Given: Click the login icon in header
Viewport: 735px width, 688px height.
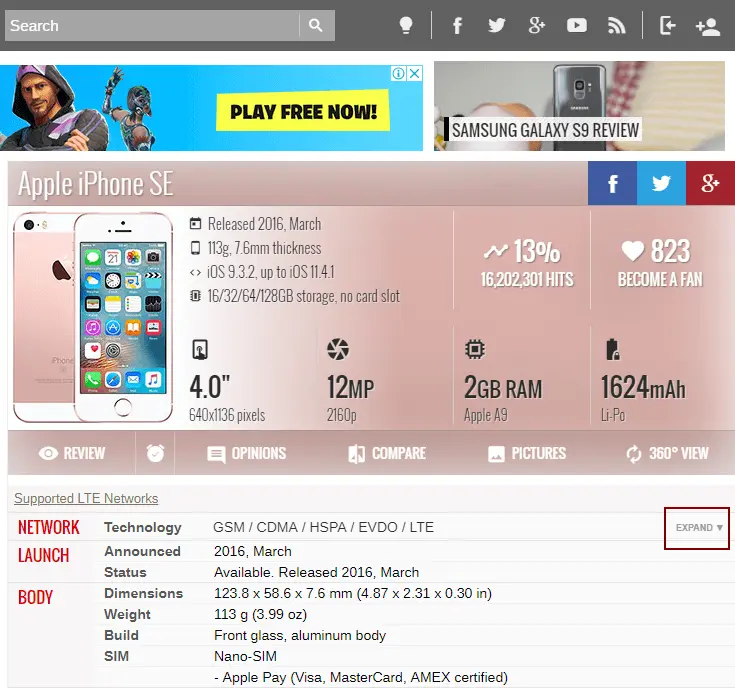Looking at the screenshot, I should point(668,25).
